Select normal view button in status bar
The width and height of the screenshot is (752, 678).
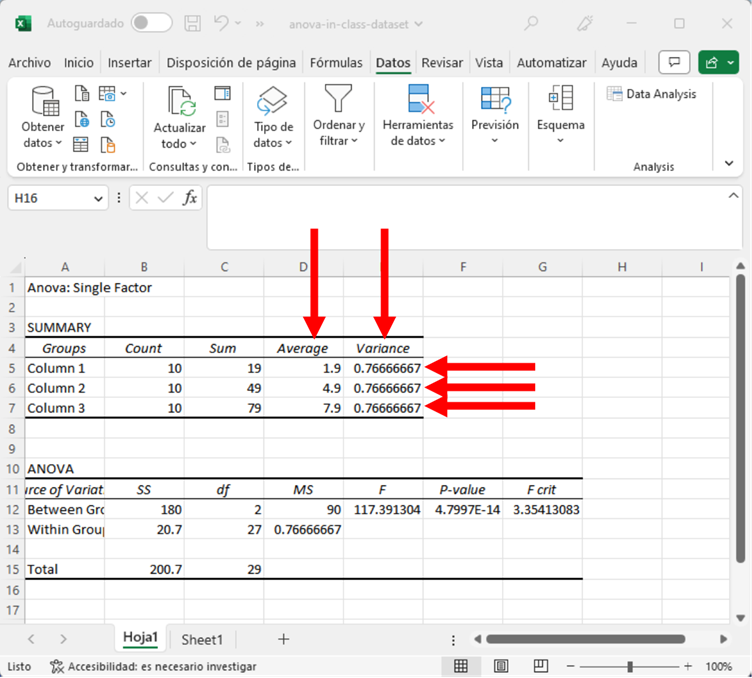[461, 666]
